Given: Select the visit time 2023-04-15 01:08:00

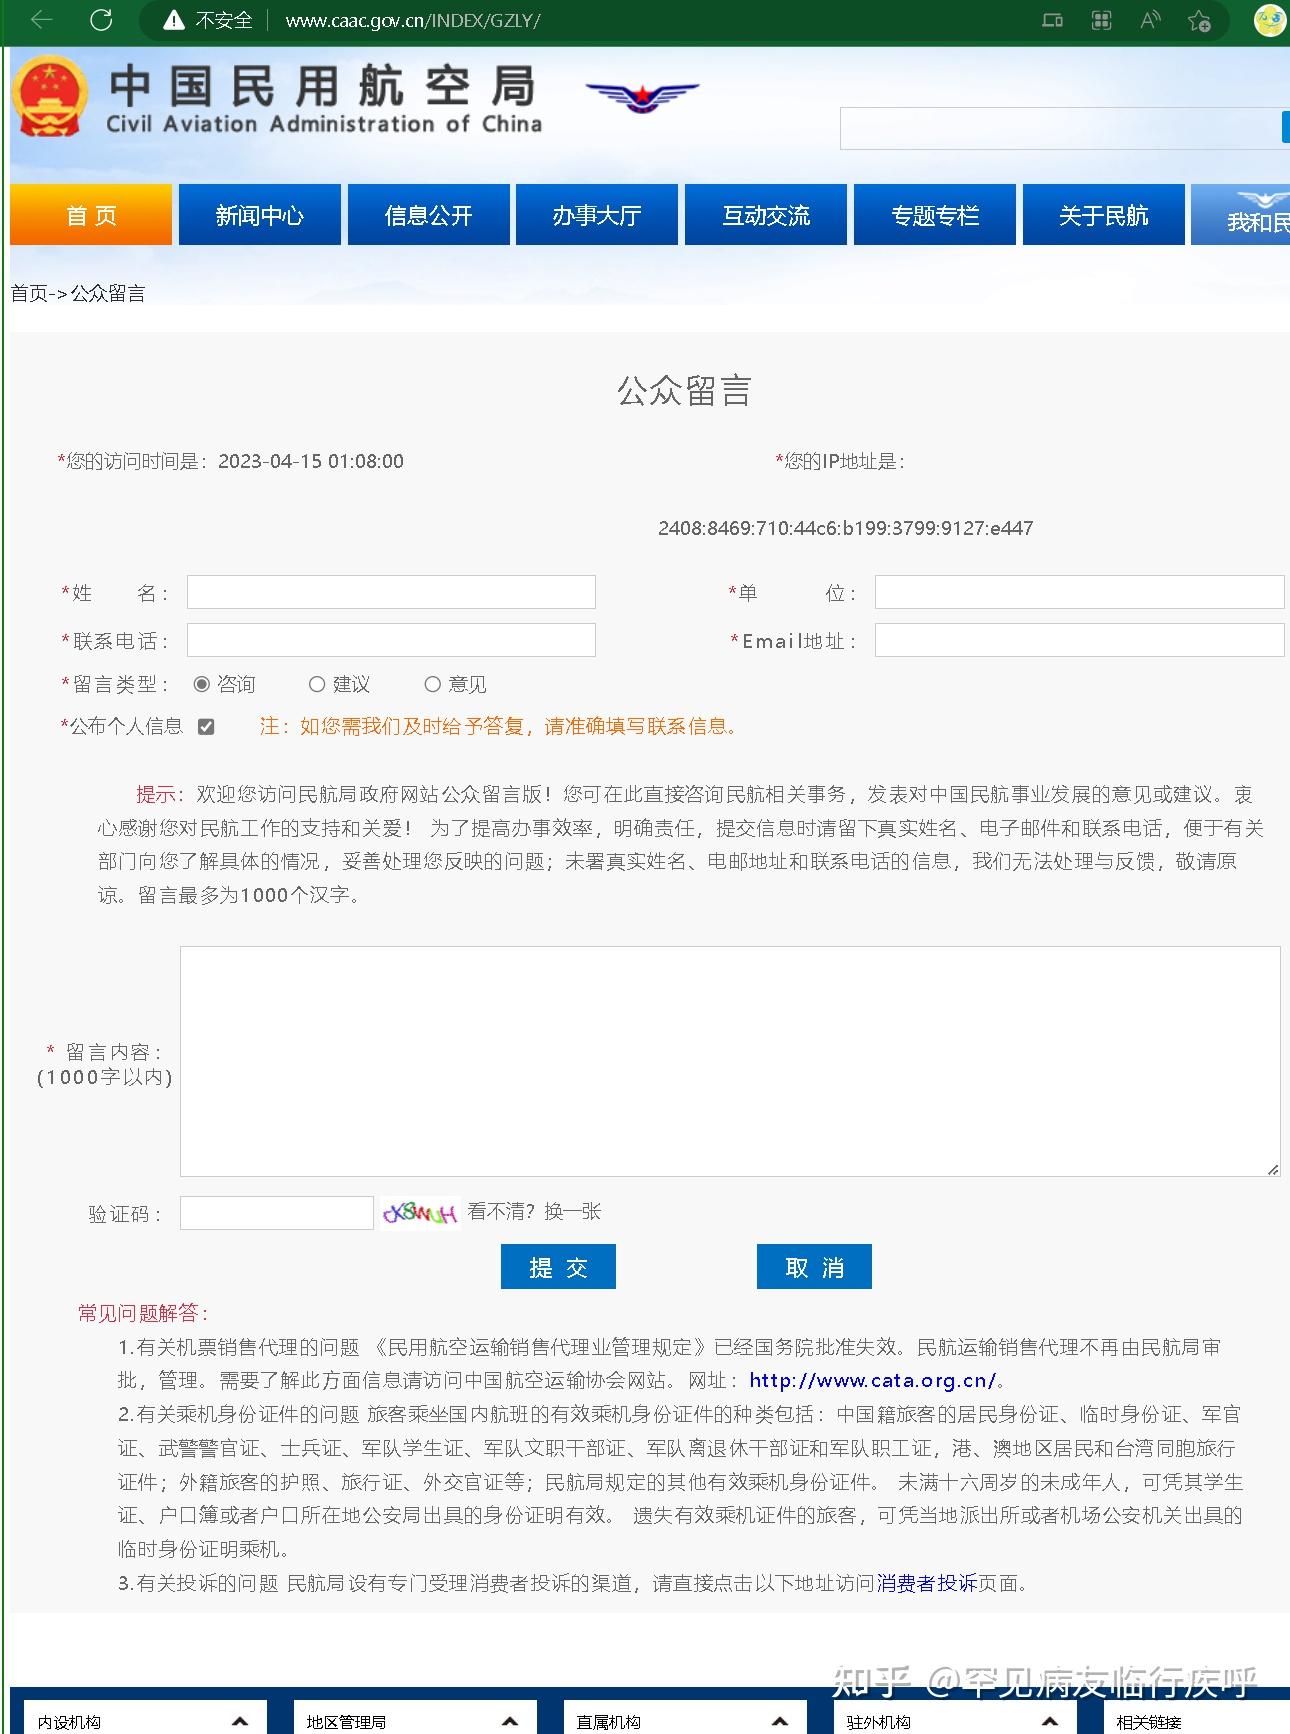Looking at the screenshot, I should [x=311, y=461].
